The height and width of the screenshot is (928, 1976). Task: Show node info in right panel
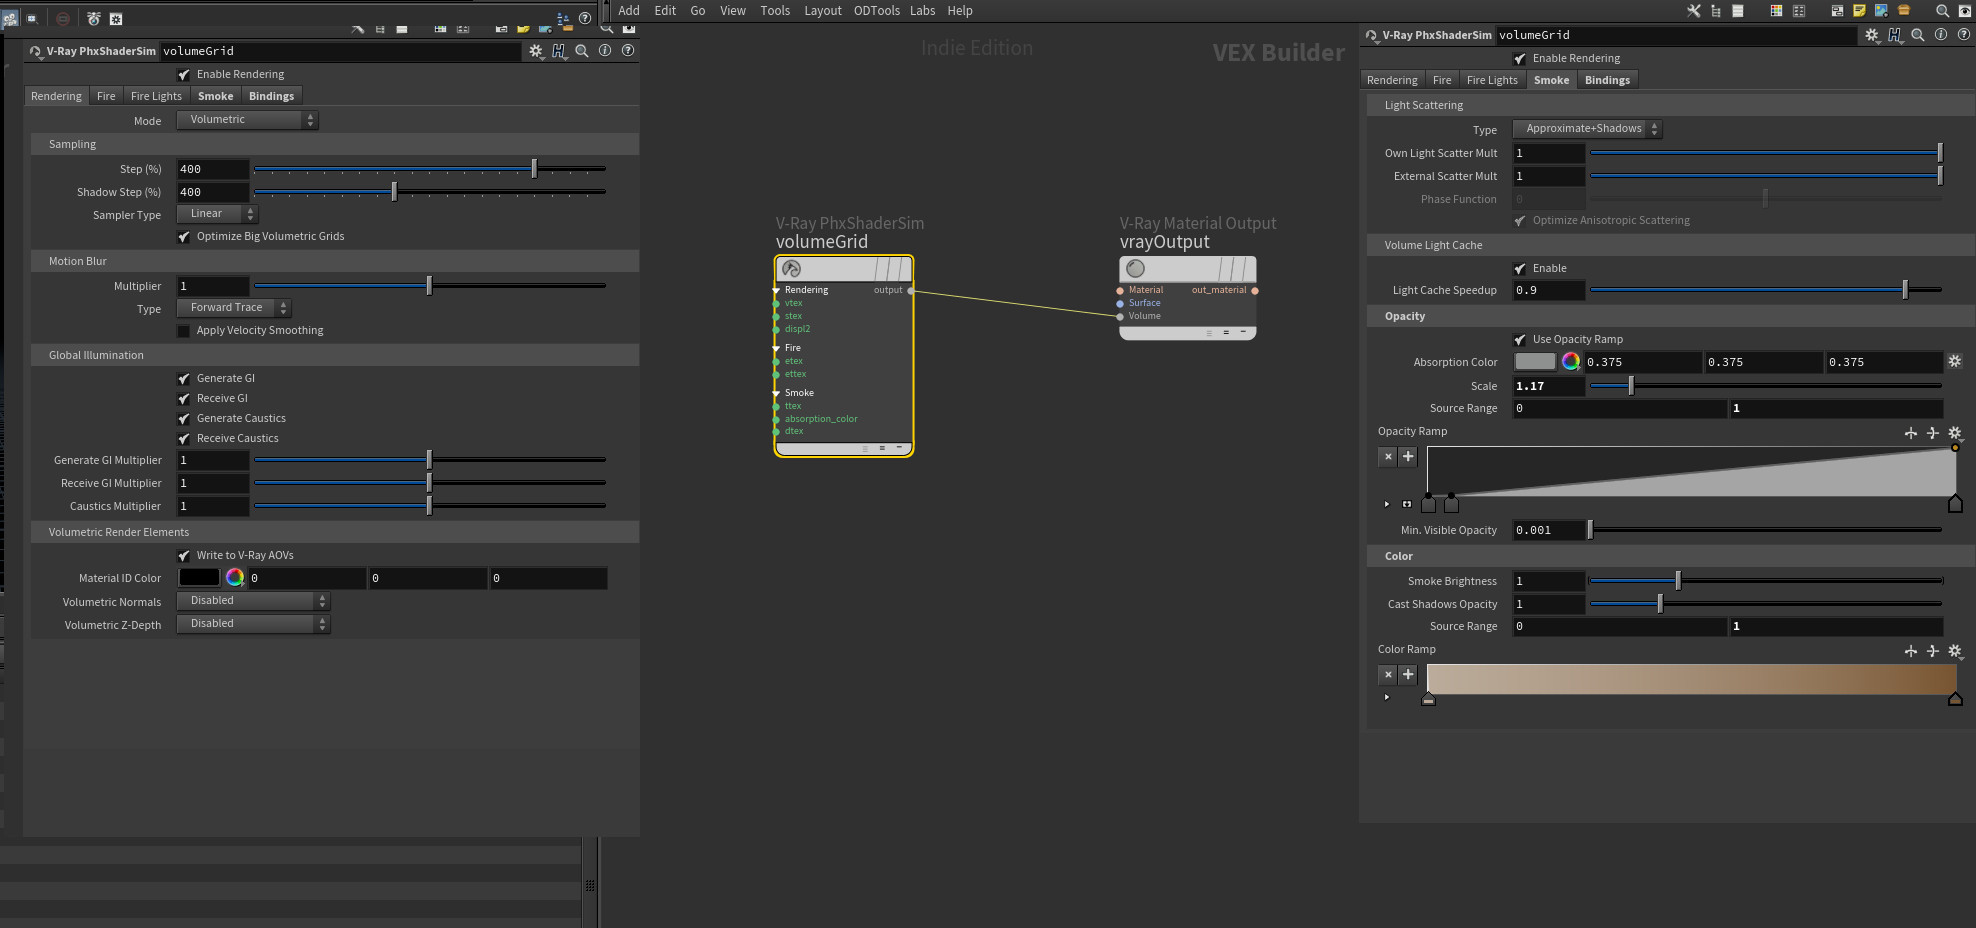click(1940, 34)
